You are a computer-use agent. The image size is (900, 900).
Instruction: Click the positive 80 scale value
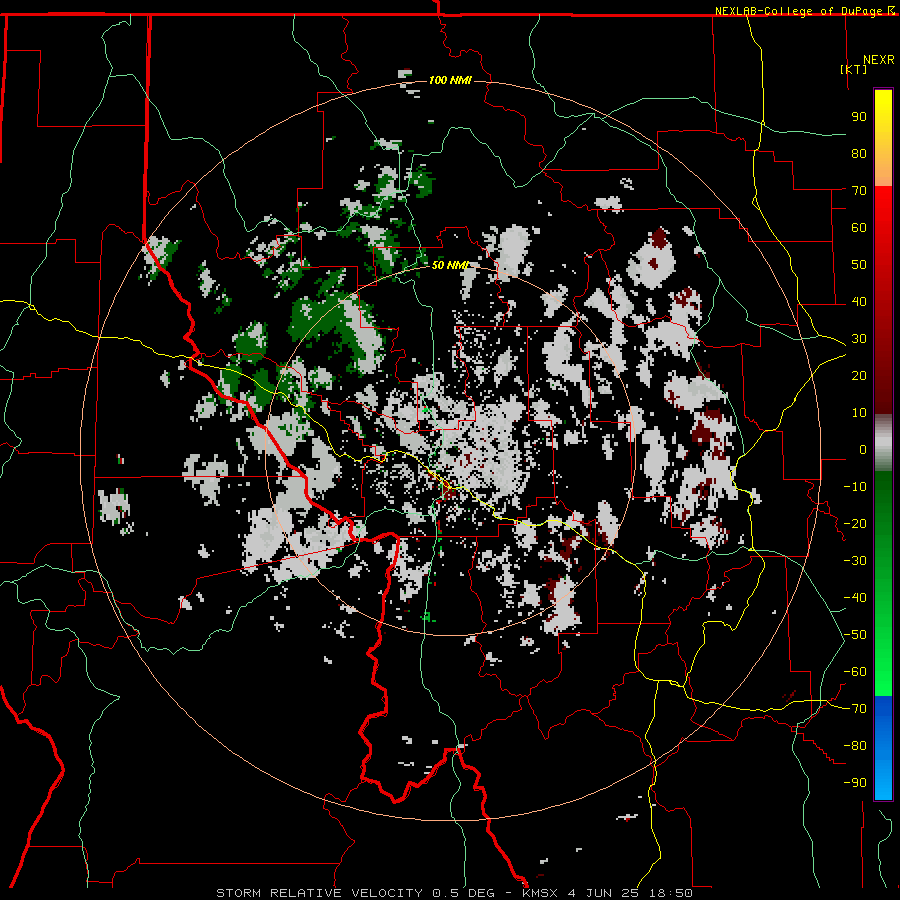coord(859,153)
